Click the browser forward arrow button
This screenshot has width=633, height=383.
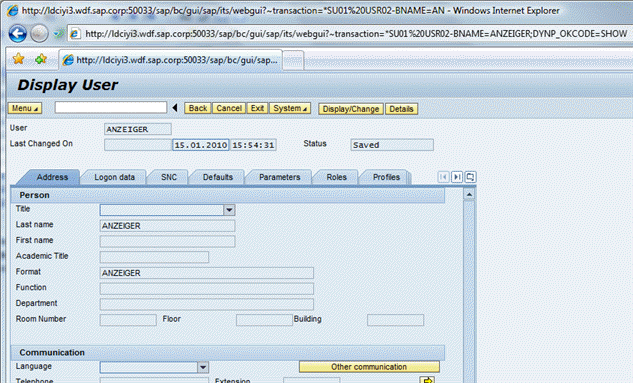pyautogui.click(x=39, y=33)
